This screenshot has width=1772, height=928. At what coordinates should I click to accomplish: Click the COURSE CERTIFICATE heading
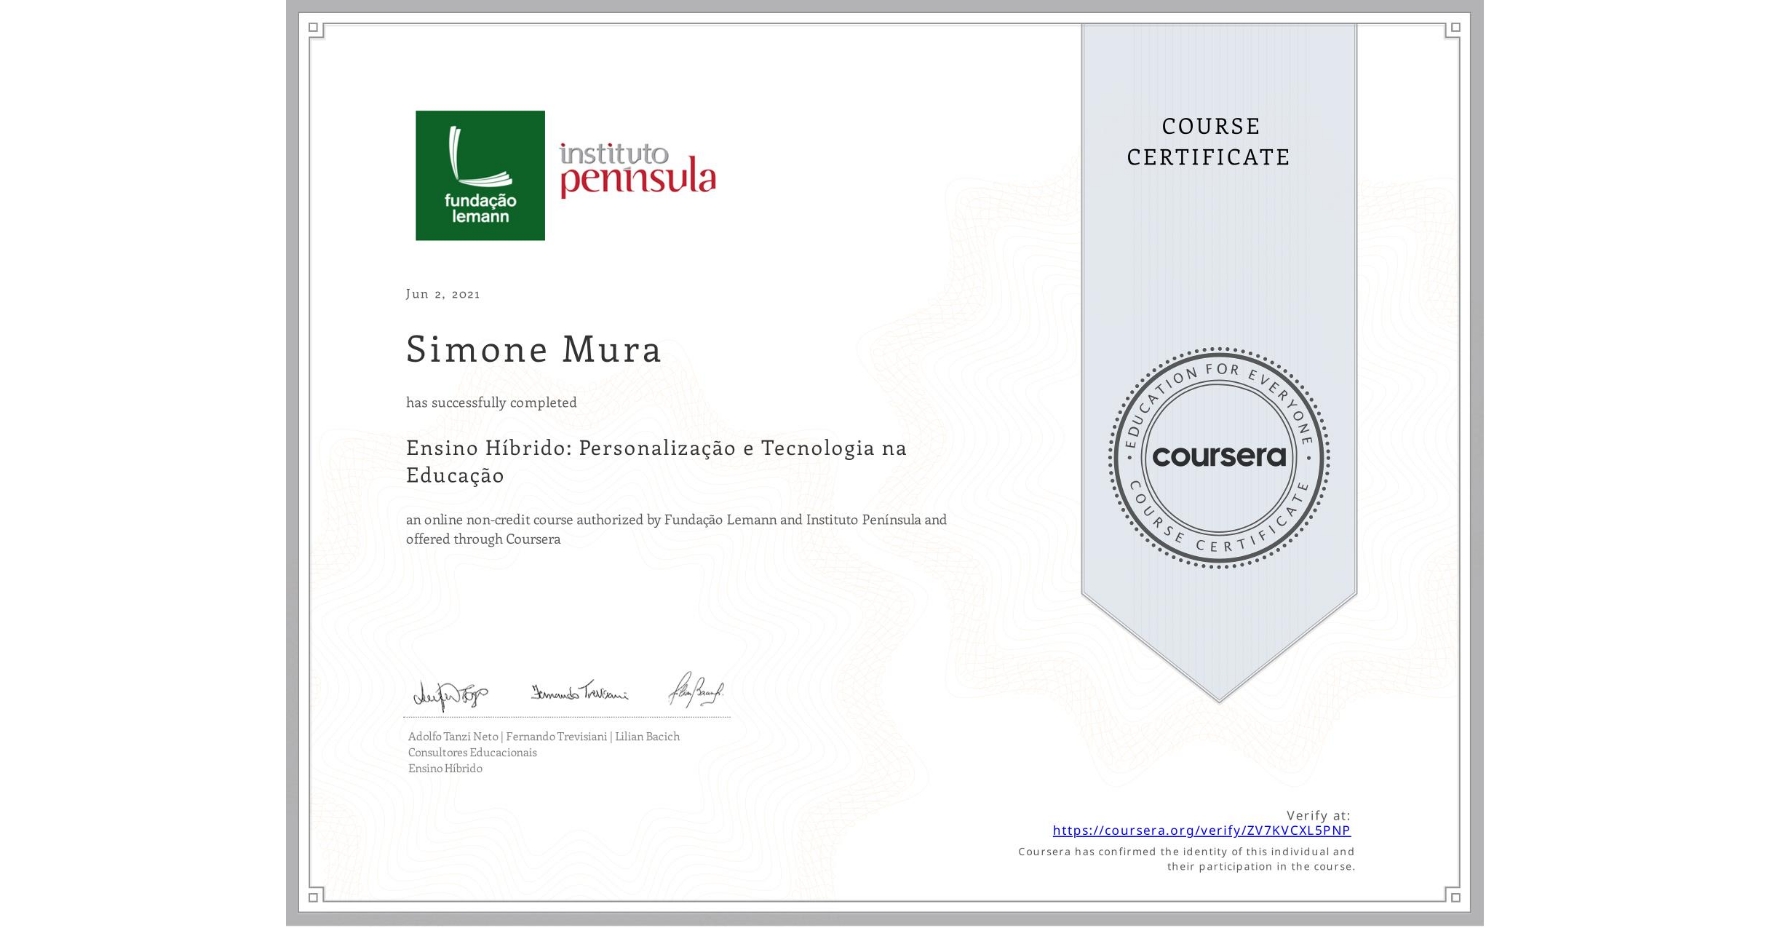tap(1207, 142)
